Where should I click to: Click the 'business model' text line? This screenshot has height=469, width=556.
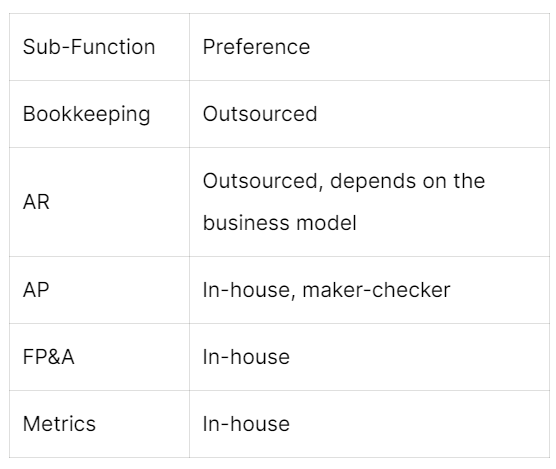279,223
